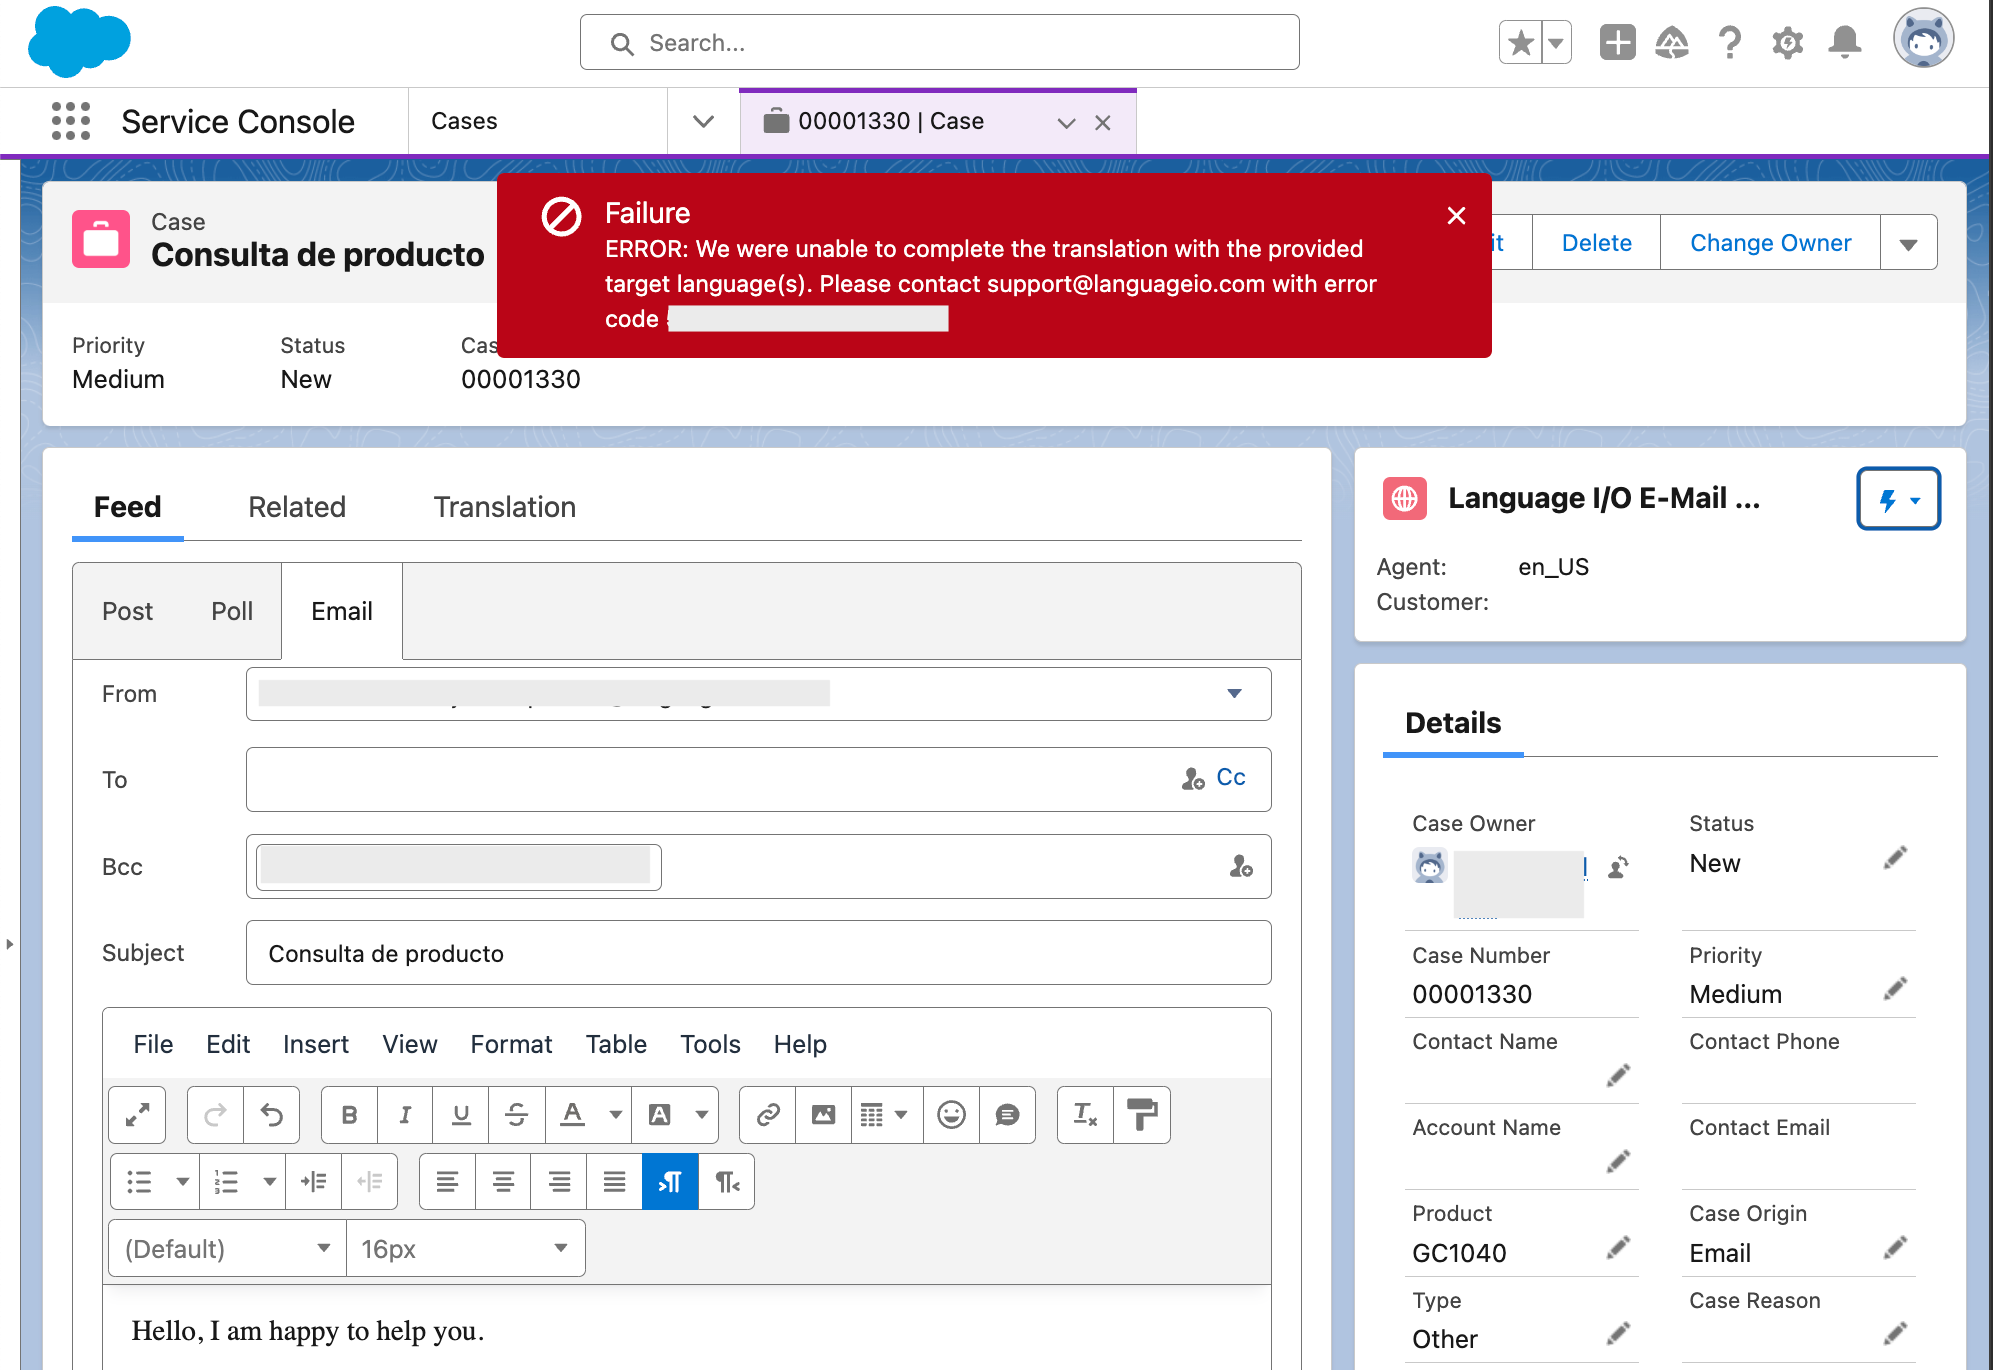Viewport: 1993px width, 1370px height.
Task: Open the Trailhead guidance icon
Action: click(x=1672, y=43)
